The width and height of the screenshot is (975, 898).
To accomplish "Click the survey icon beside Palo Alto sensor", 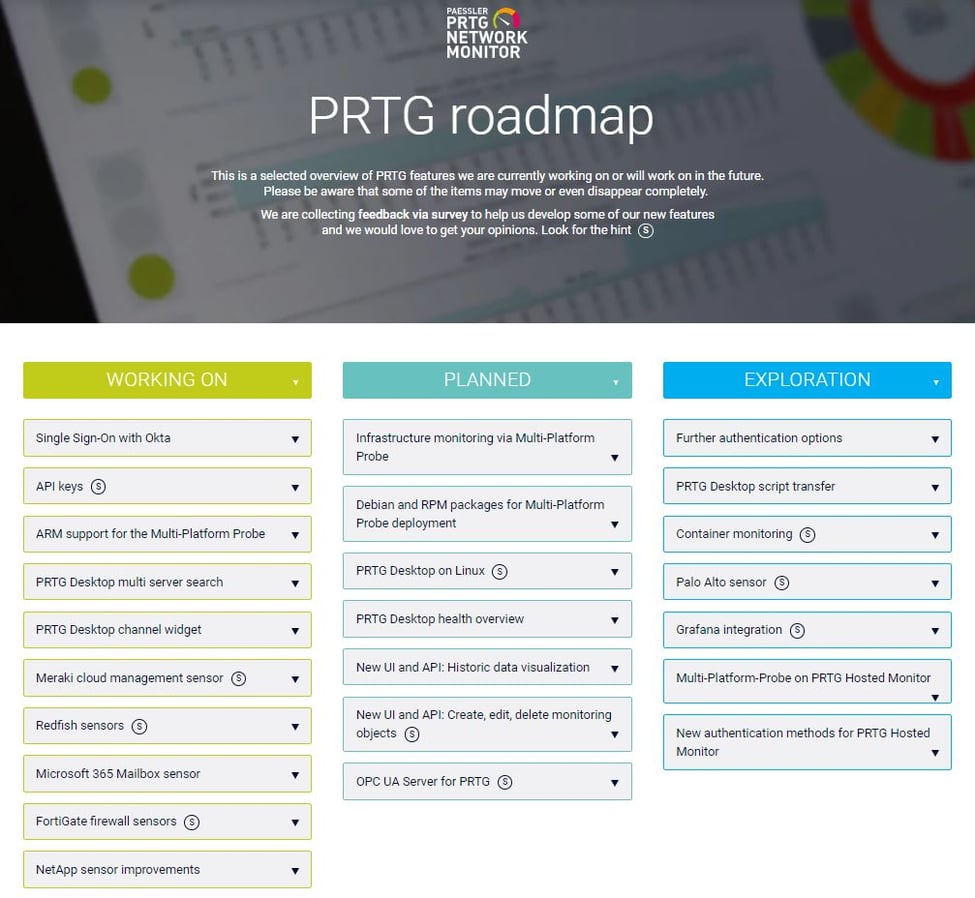I will [783, 582].
